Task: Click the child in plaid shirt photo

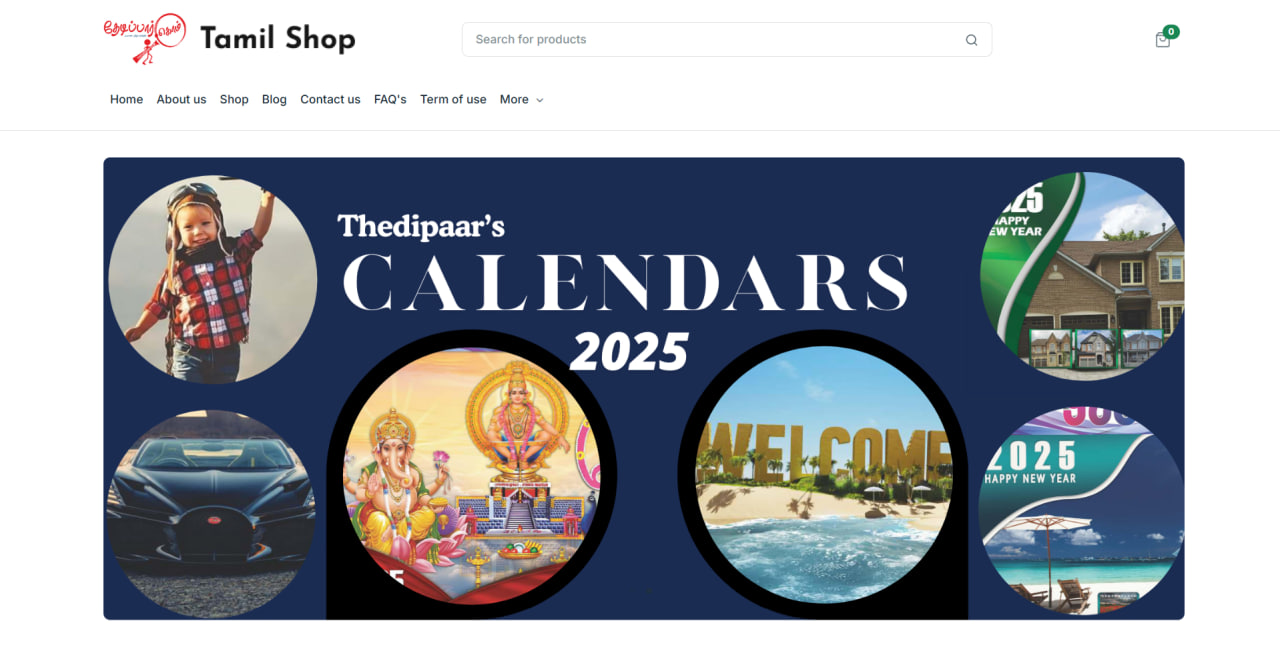Action: point(213,280)
